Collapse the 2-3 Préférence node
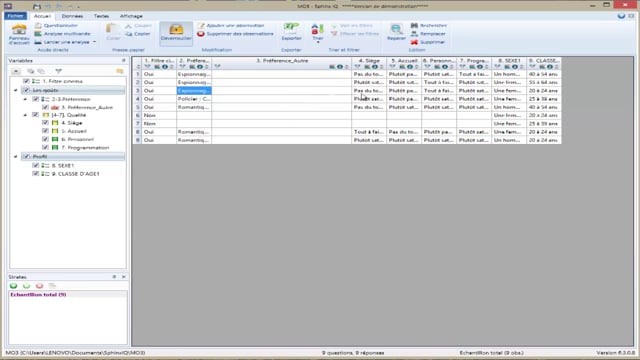Screen dimensions: 640x360 [x=25, y=99]
